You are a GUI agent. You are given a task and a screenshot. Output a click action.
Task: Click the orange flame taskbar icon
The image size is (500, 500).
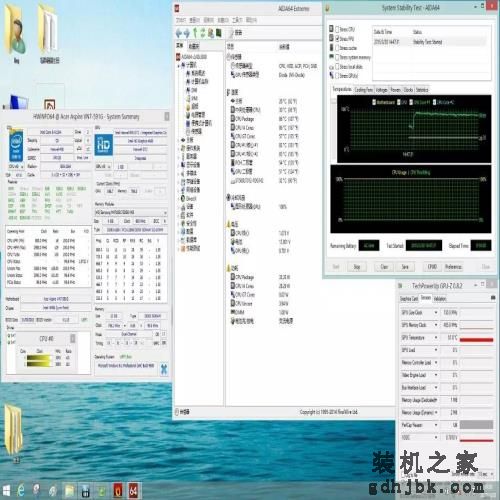[118, 491]
